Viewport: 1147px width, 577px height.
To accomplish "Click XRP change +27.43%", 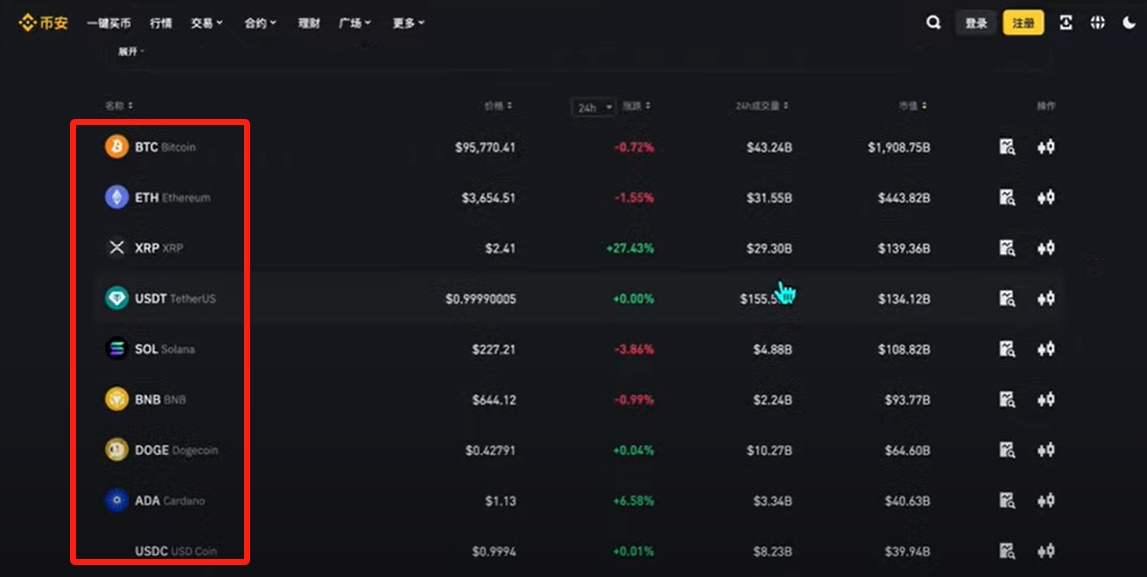I will (x=630, y=248).
